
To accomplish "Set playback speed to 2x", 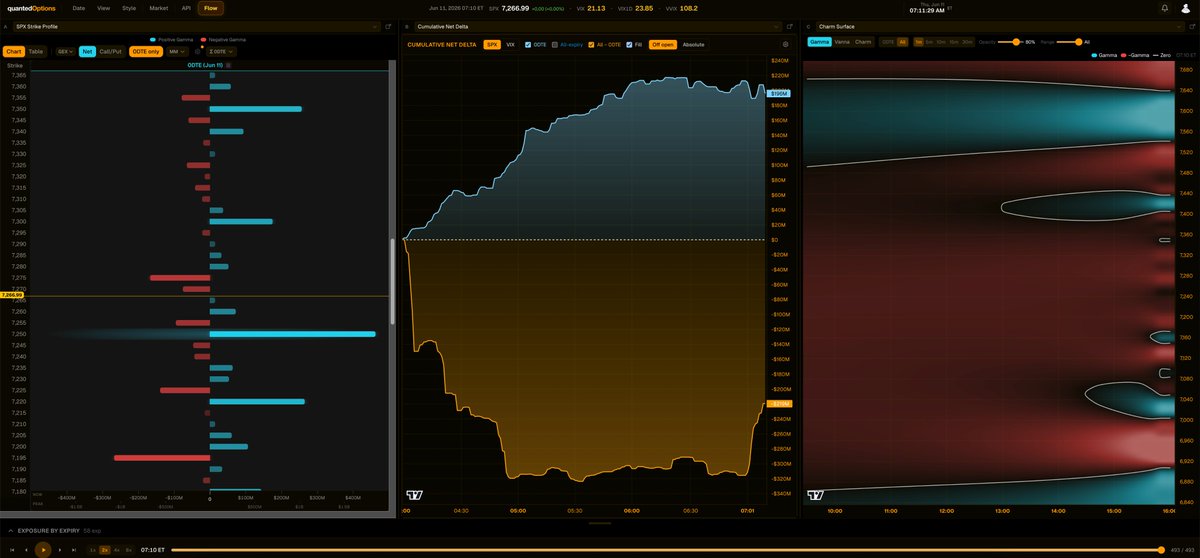I will (x=105, y=550).
